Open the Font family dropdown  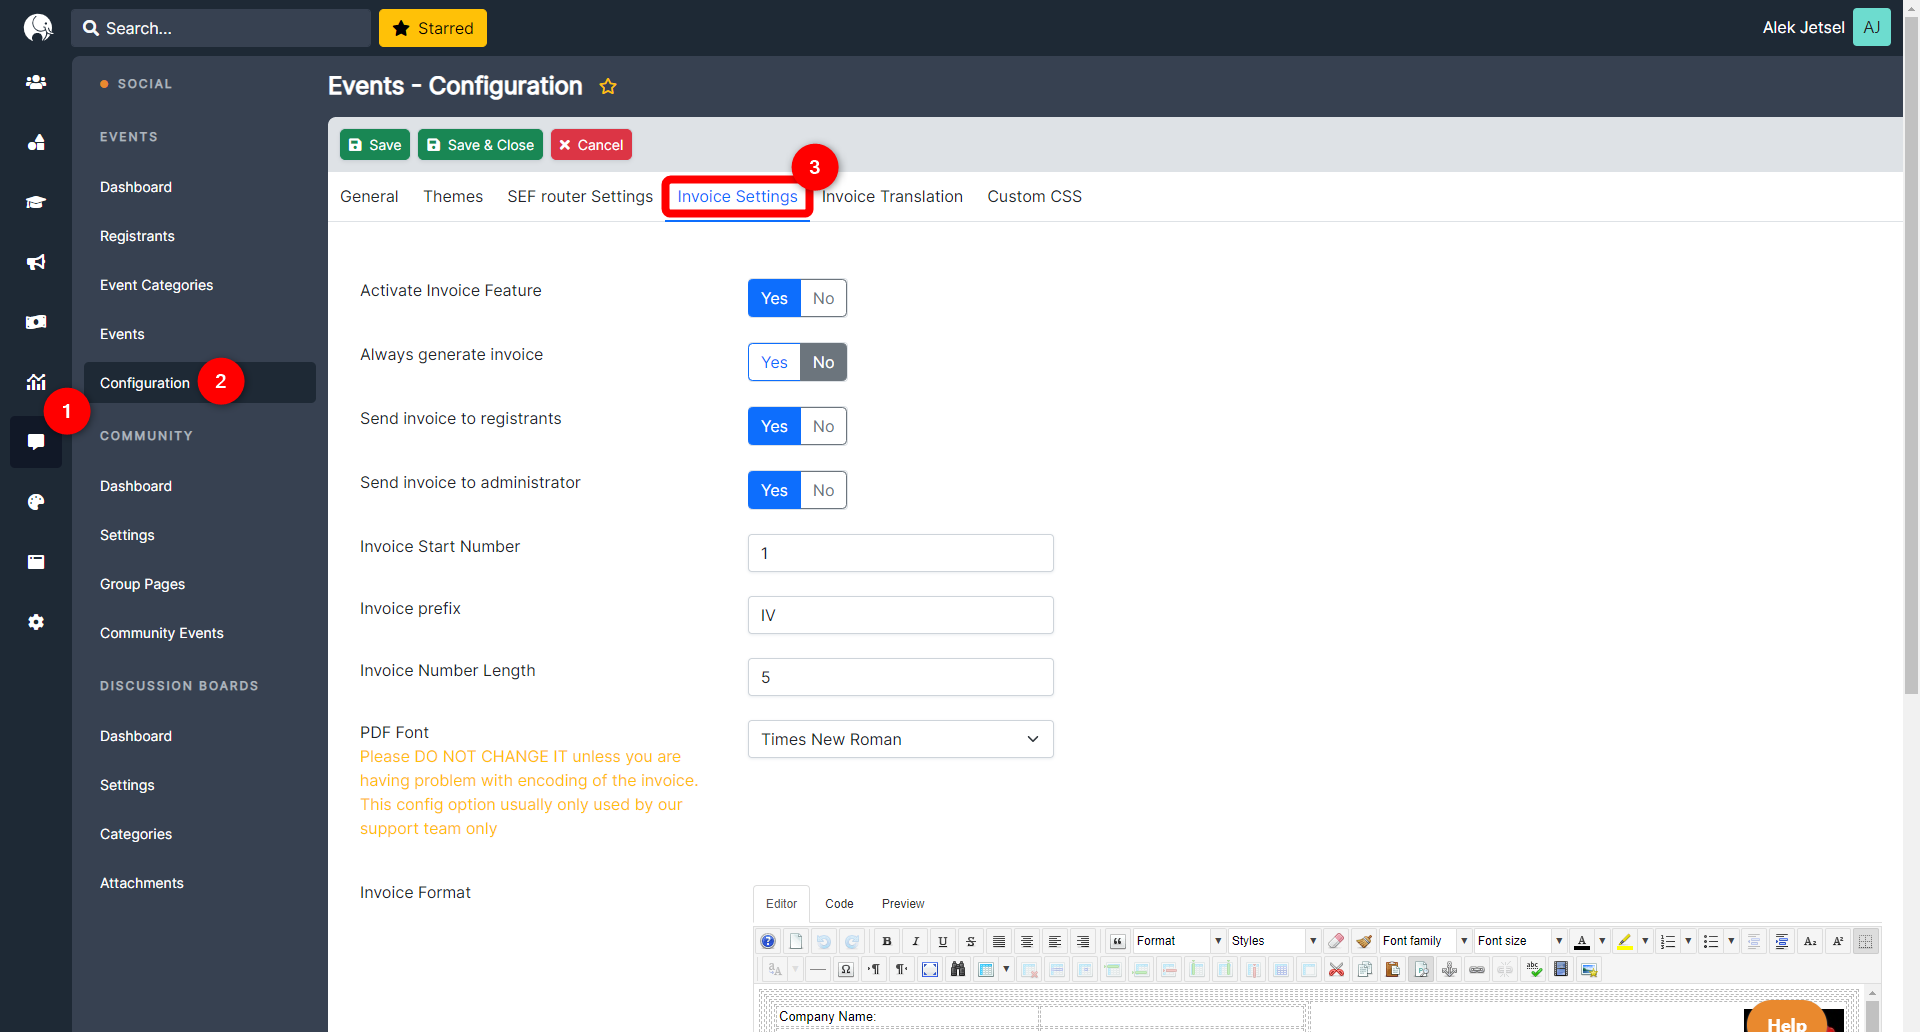(x=1425, y=941)
